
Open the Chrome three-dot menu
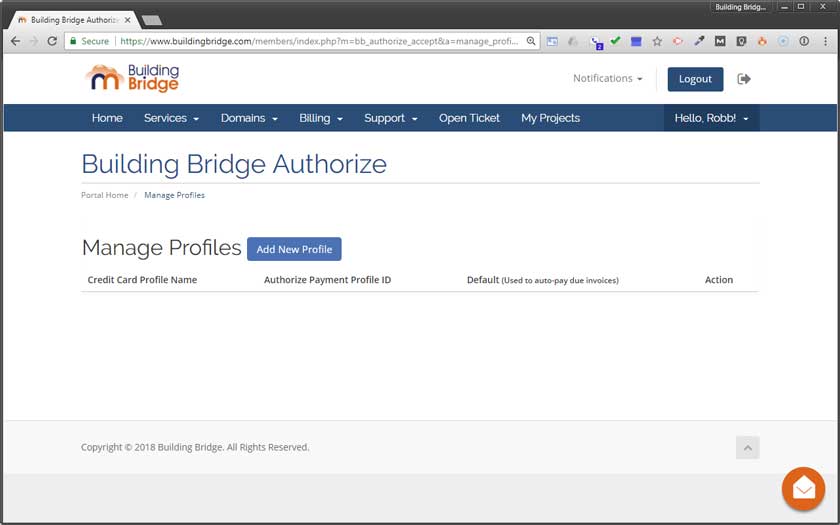pyautogui.click(x=826, y=41)
